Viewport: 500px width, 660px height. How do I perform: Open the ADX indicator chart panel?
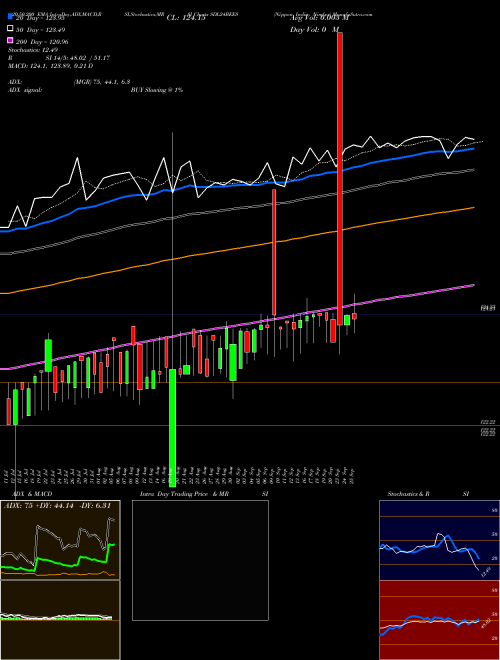[60, 540]
